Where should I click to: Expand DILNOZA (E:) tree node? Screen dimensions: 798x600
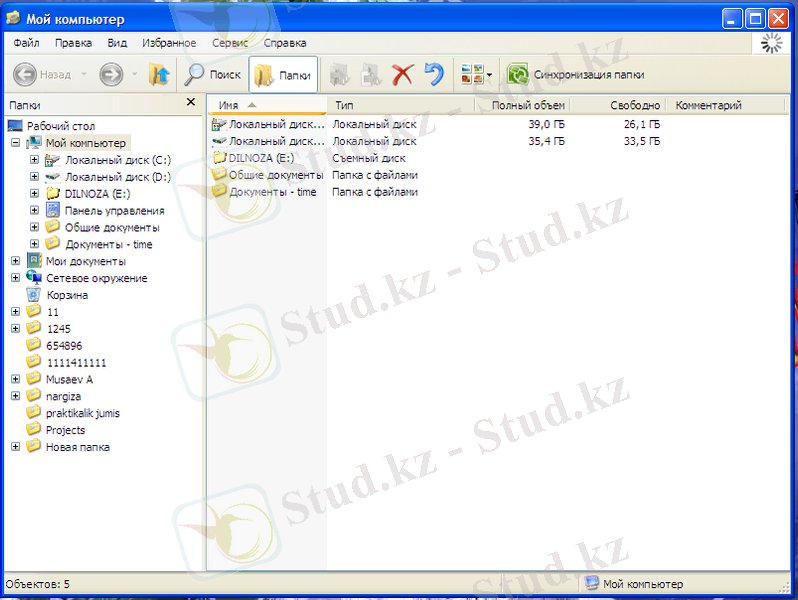click(34, 193)
